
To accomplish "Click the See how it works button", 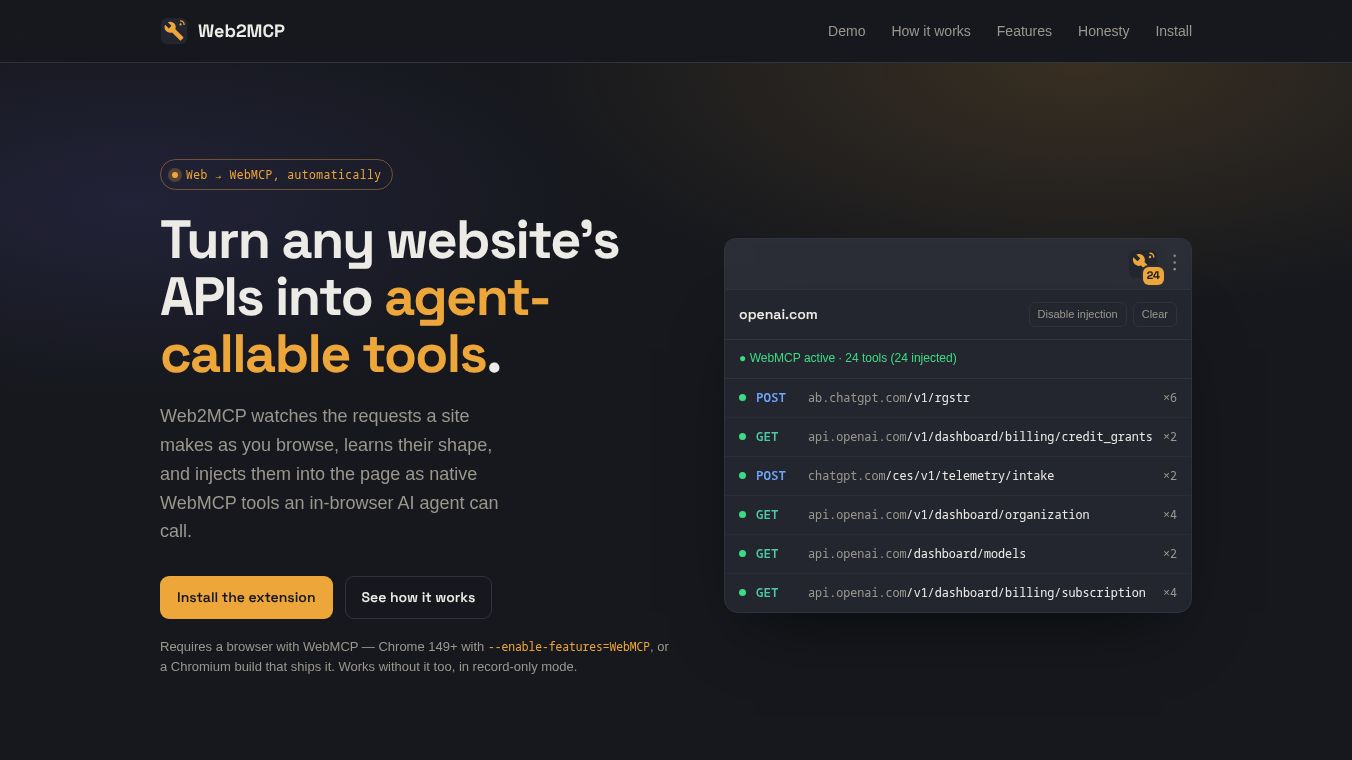I will pos(418,597).
